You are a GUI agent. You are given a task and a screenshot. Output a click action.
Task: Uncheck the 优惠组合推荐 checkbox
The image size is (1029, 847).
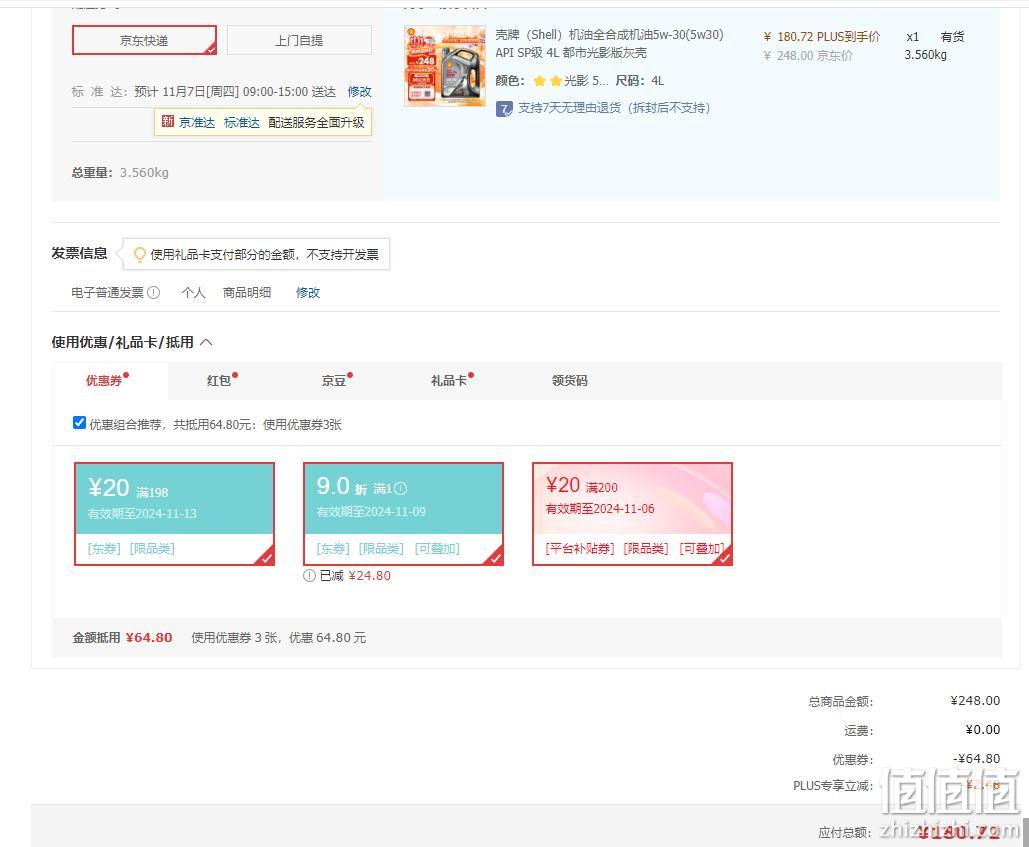(x=79, y=423)
